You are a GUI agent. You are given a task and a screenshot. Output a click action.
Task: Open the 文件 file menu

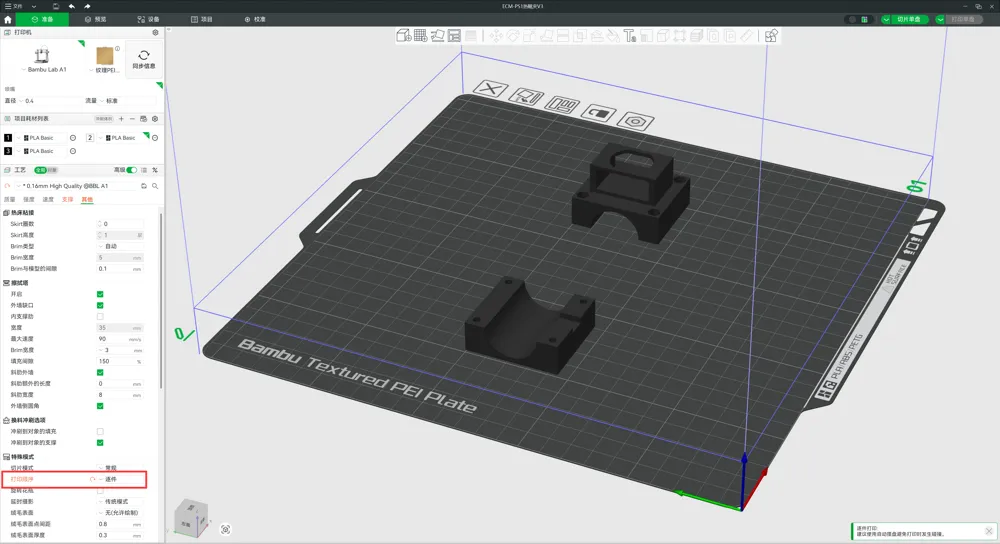point(14,6)
